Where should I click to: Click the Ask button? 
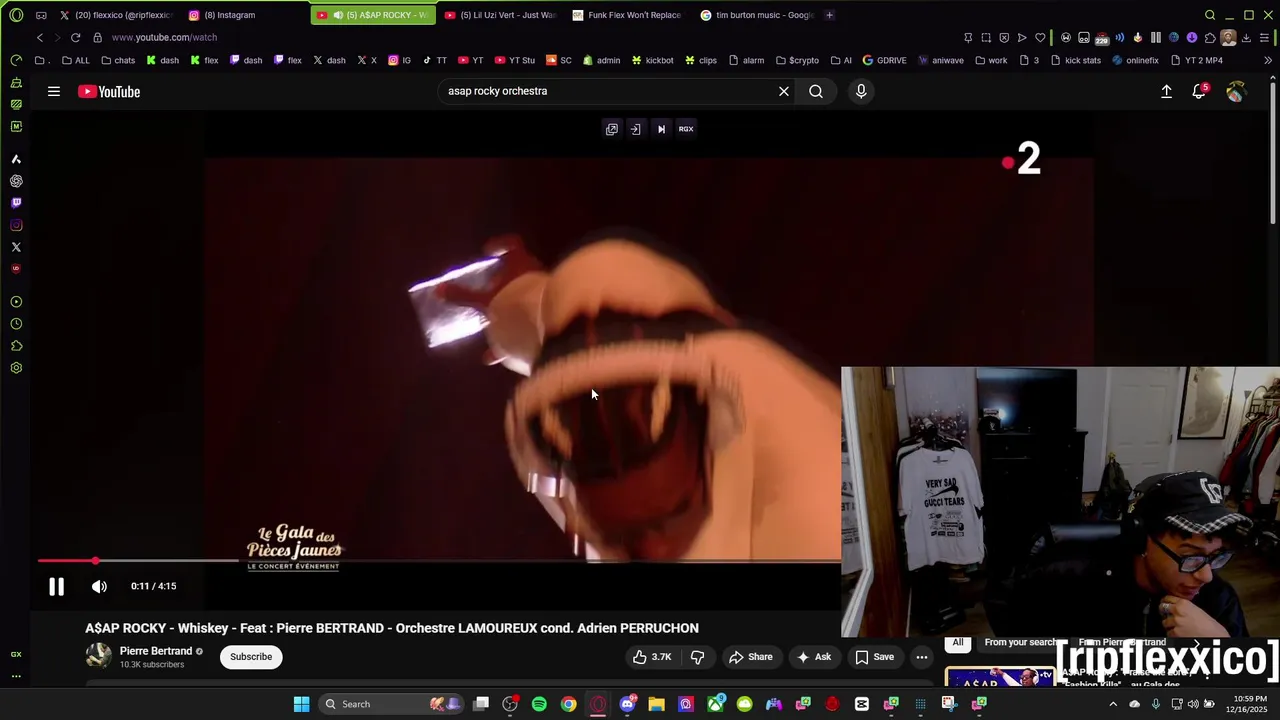click(813, 657)
